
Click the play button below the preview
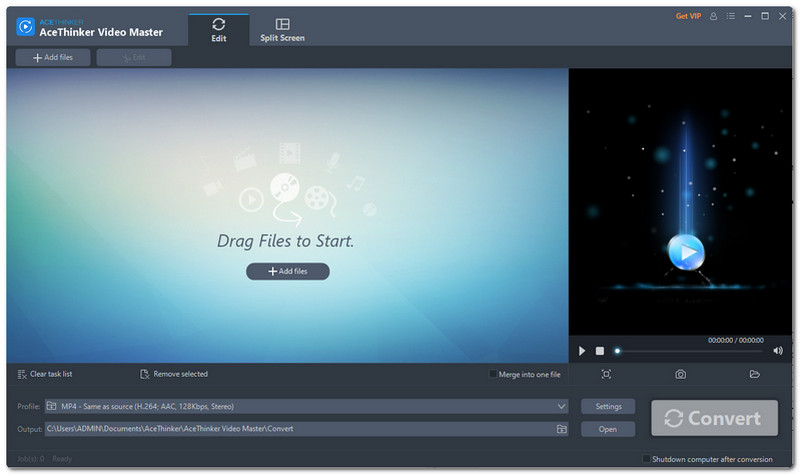pyautogui.click(x=582, y=351)
